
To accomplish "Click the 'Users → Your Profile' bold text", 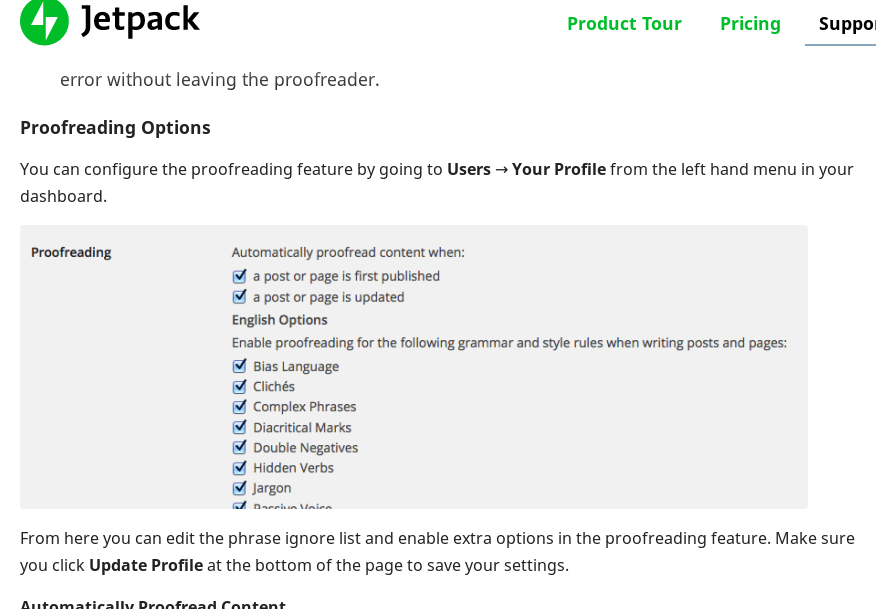I will click(x=526, y=169).
